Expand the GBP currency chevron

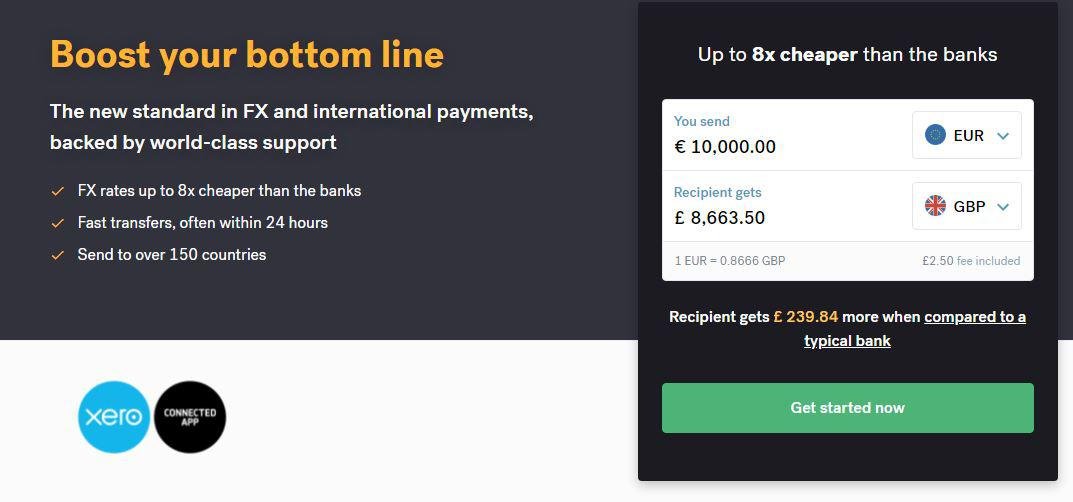1003,207
